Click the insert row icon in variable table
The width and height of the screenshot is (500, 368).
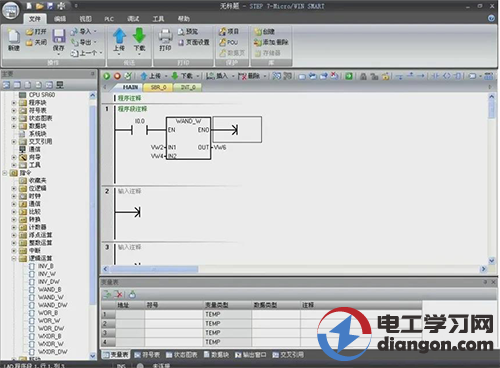click(107, 294)
